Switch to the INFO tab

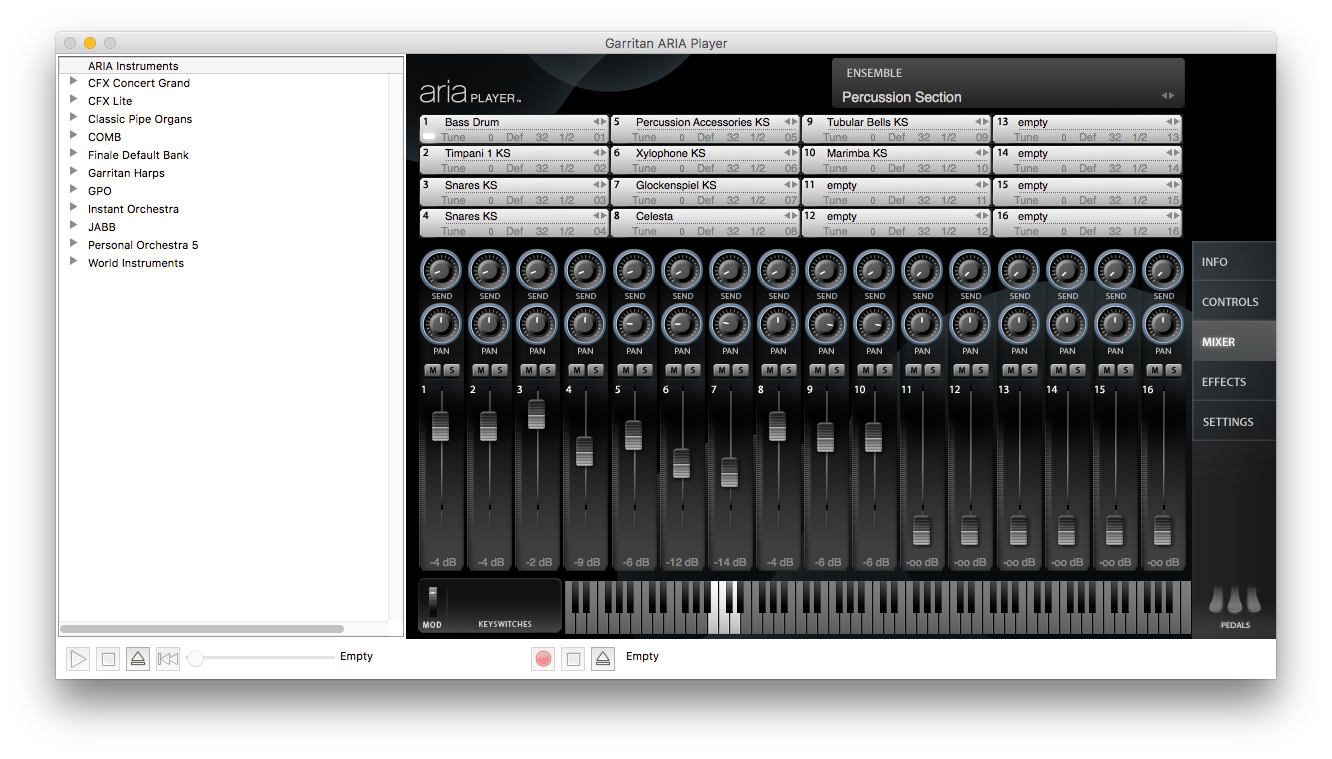click(1234, 262)
